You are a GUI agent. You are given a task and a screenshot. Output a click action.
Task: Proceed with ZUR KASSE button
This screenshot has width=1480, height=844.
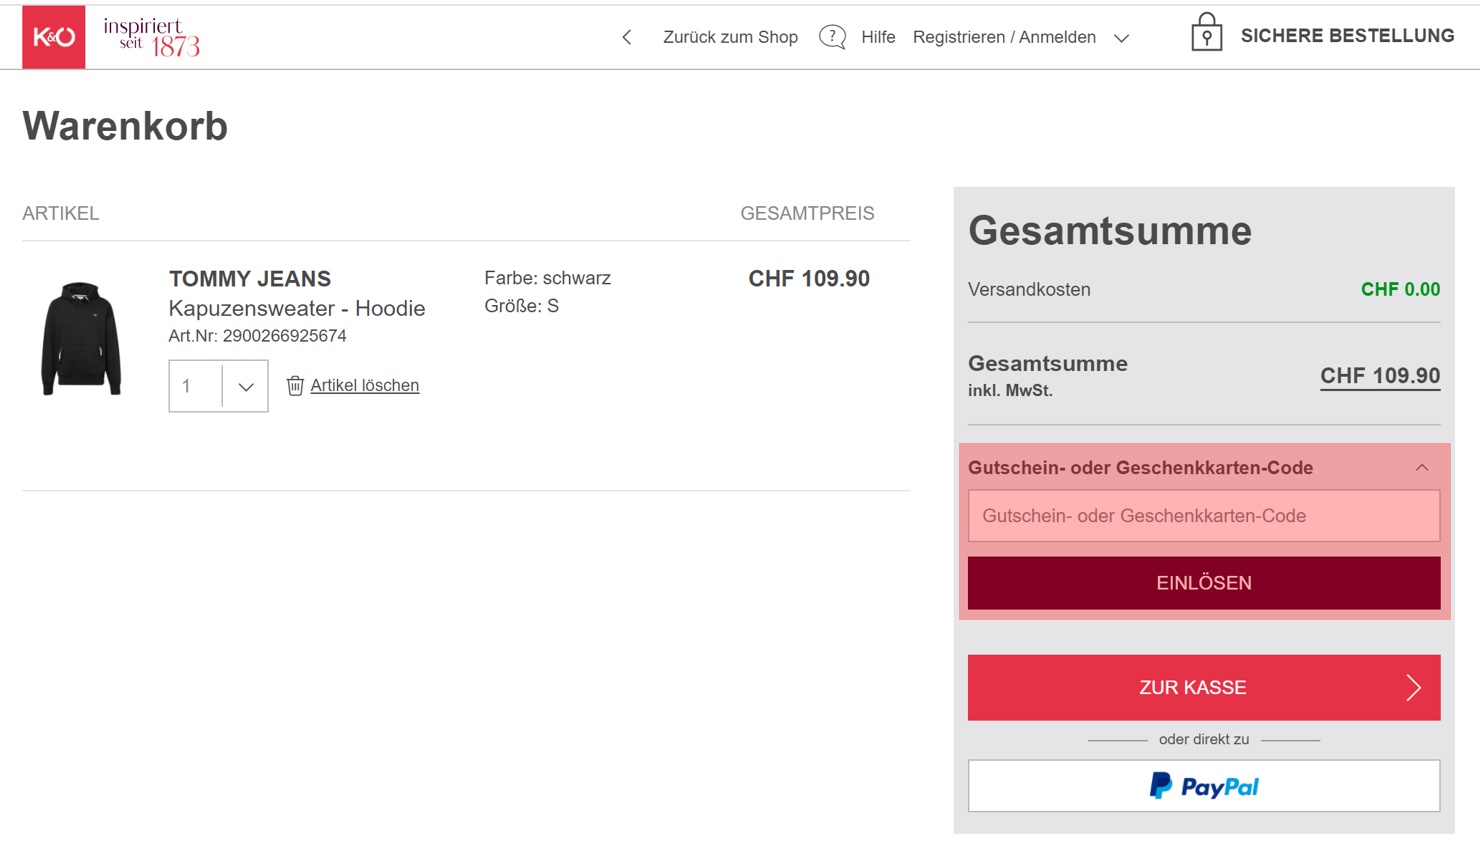click(x=1204, y=688)
